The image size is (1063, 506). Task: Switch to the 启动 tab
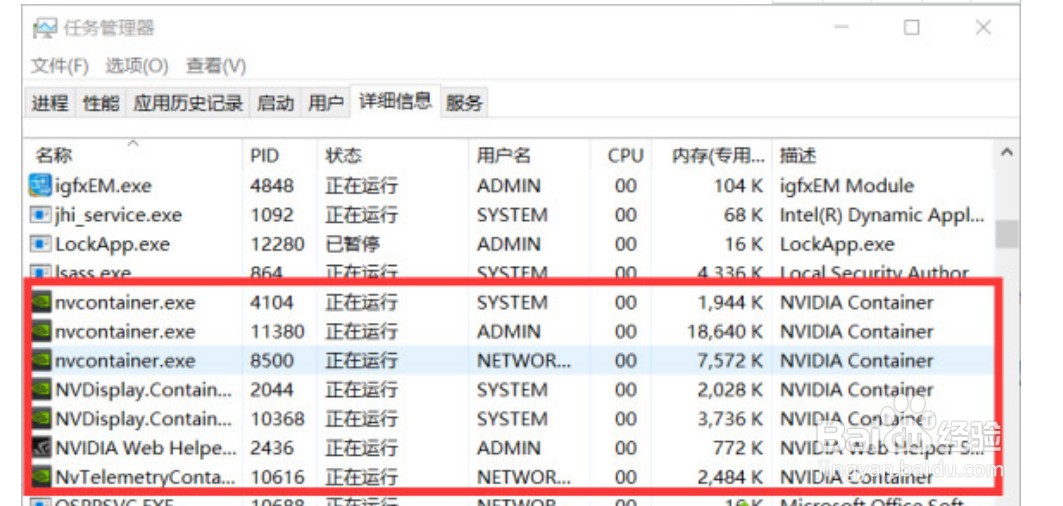click(x=275, y=103)
